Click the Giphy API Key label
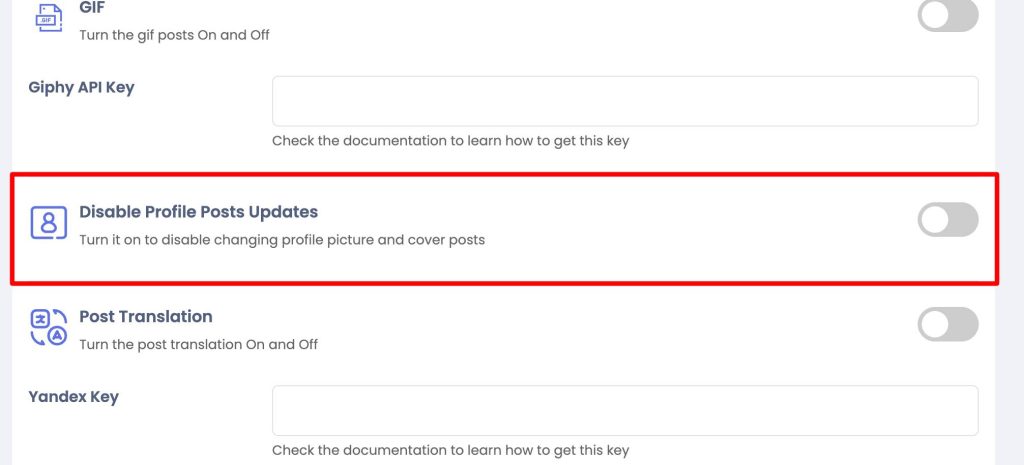This screenshot has width=1024, height=465. point(81,88)
